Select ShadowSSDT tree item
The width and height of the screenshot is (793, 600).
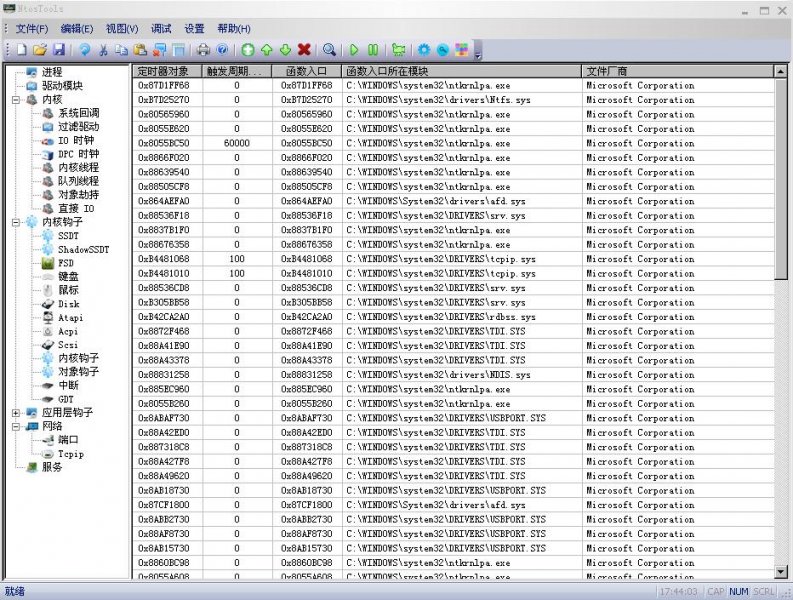[x=83, y=249]
